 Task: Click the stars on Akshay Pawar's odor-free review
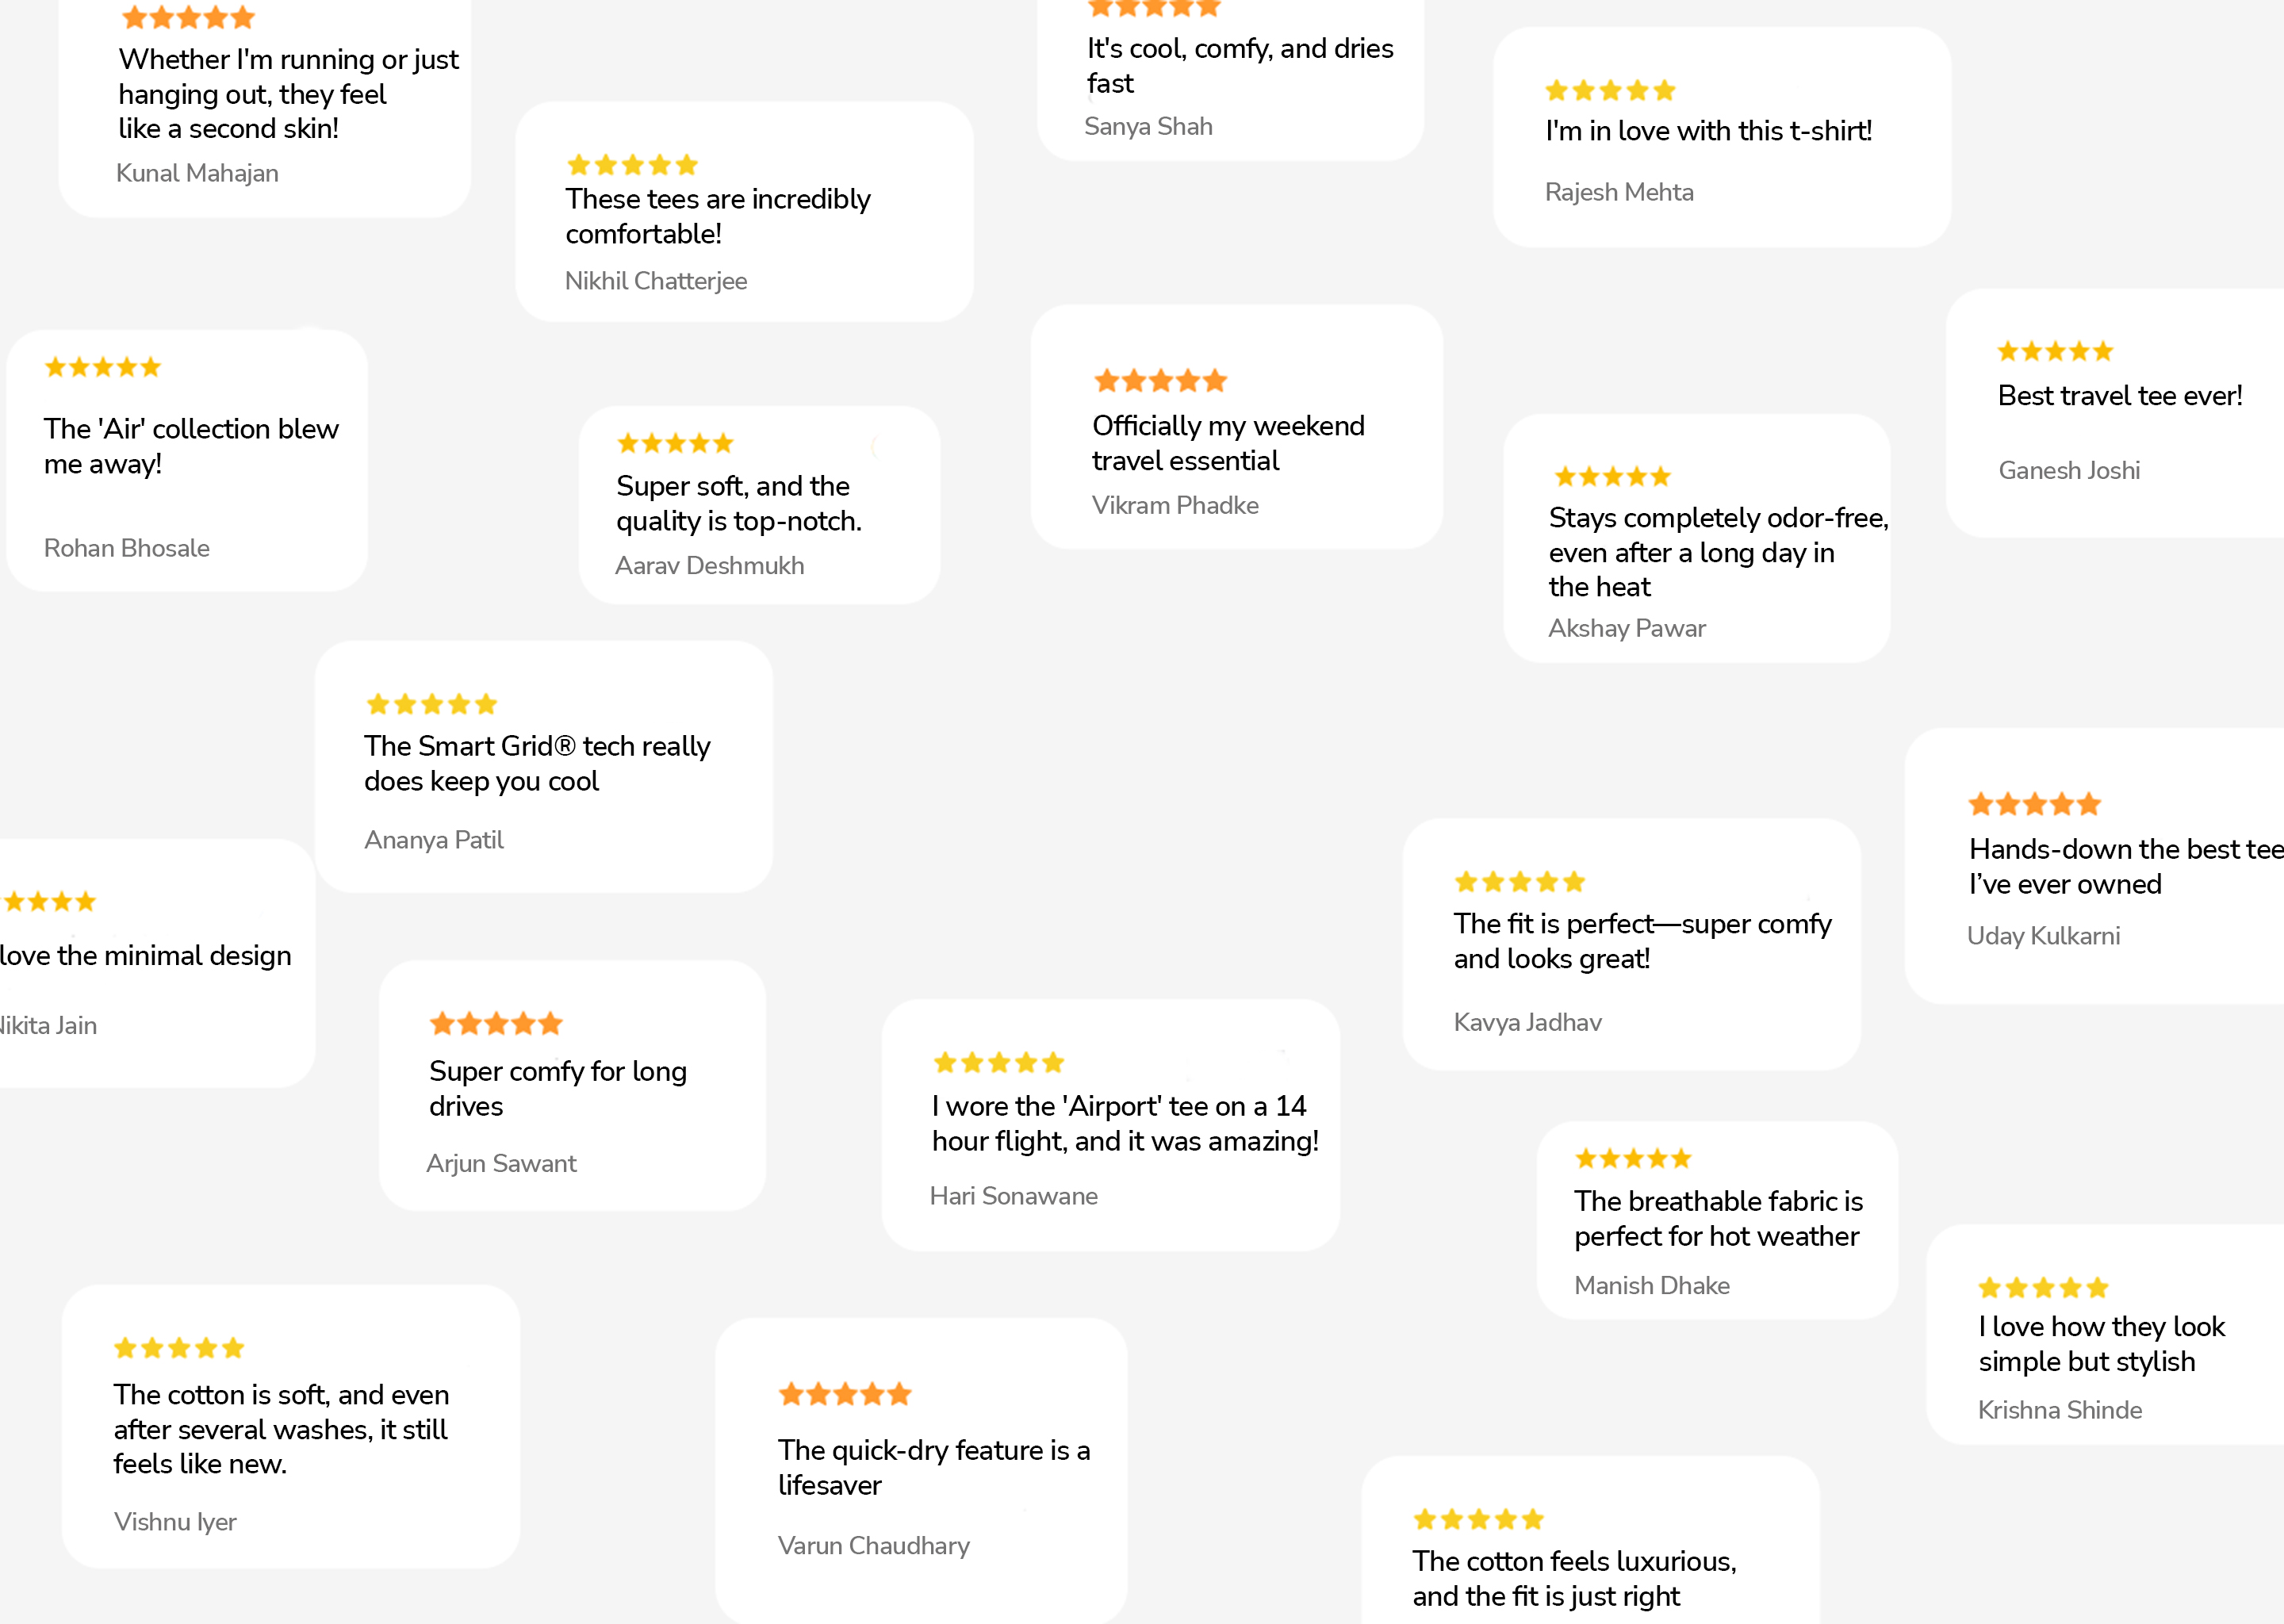(1612, 476)
